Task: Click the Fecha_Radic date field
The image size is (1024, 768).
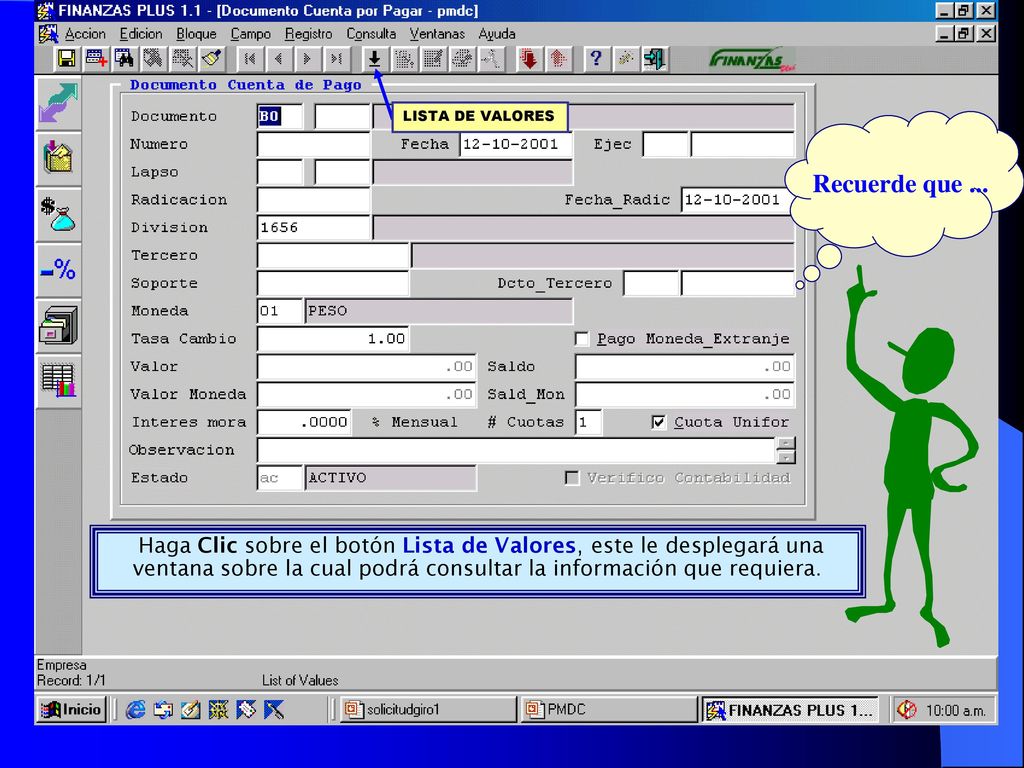Action: point(737,200)
